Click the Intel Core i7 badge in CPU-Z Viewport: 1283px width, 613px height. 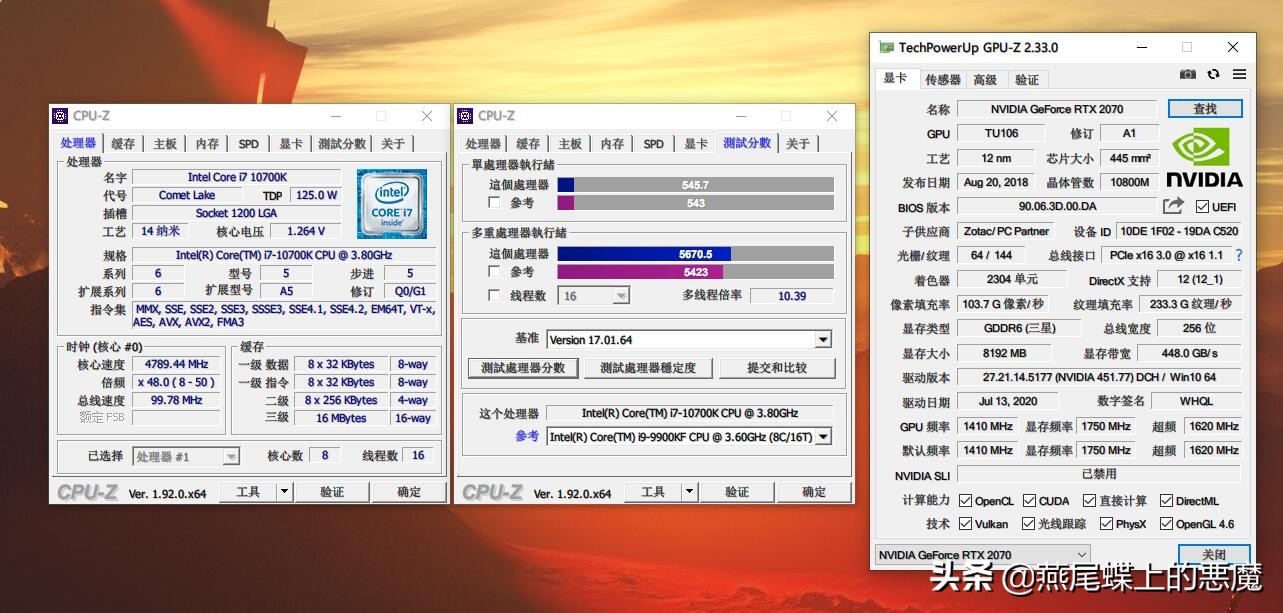coord(391,205)
